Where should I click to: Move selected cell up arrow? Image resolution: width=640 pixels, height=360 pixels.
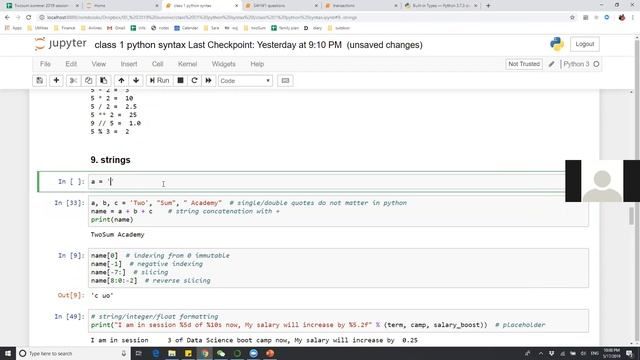[x=121, y=80]
